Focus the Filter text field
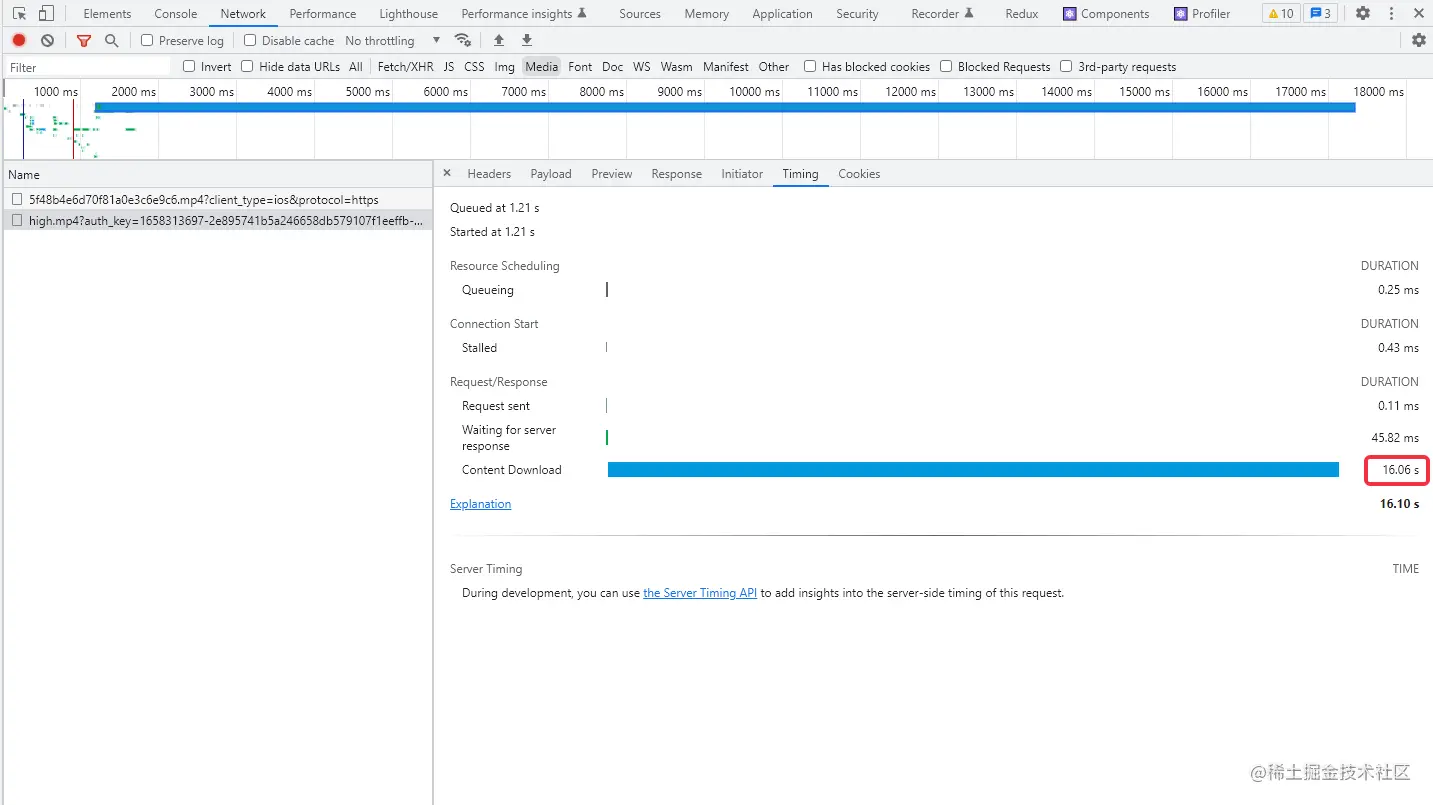 (x=88, y=67)
